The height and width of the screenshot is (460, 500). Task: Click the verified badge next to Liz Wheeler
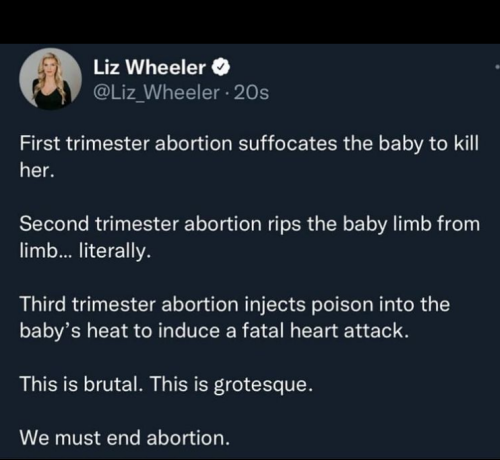221,67
